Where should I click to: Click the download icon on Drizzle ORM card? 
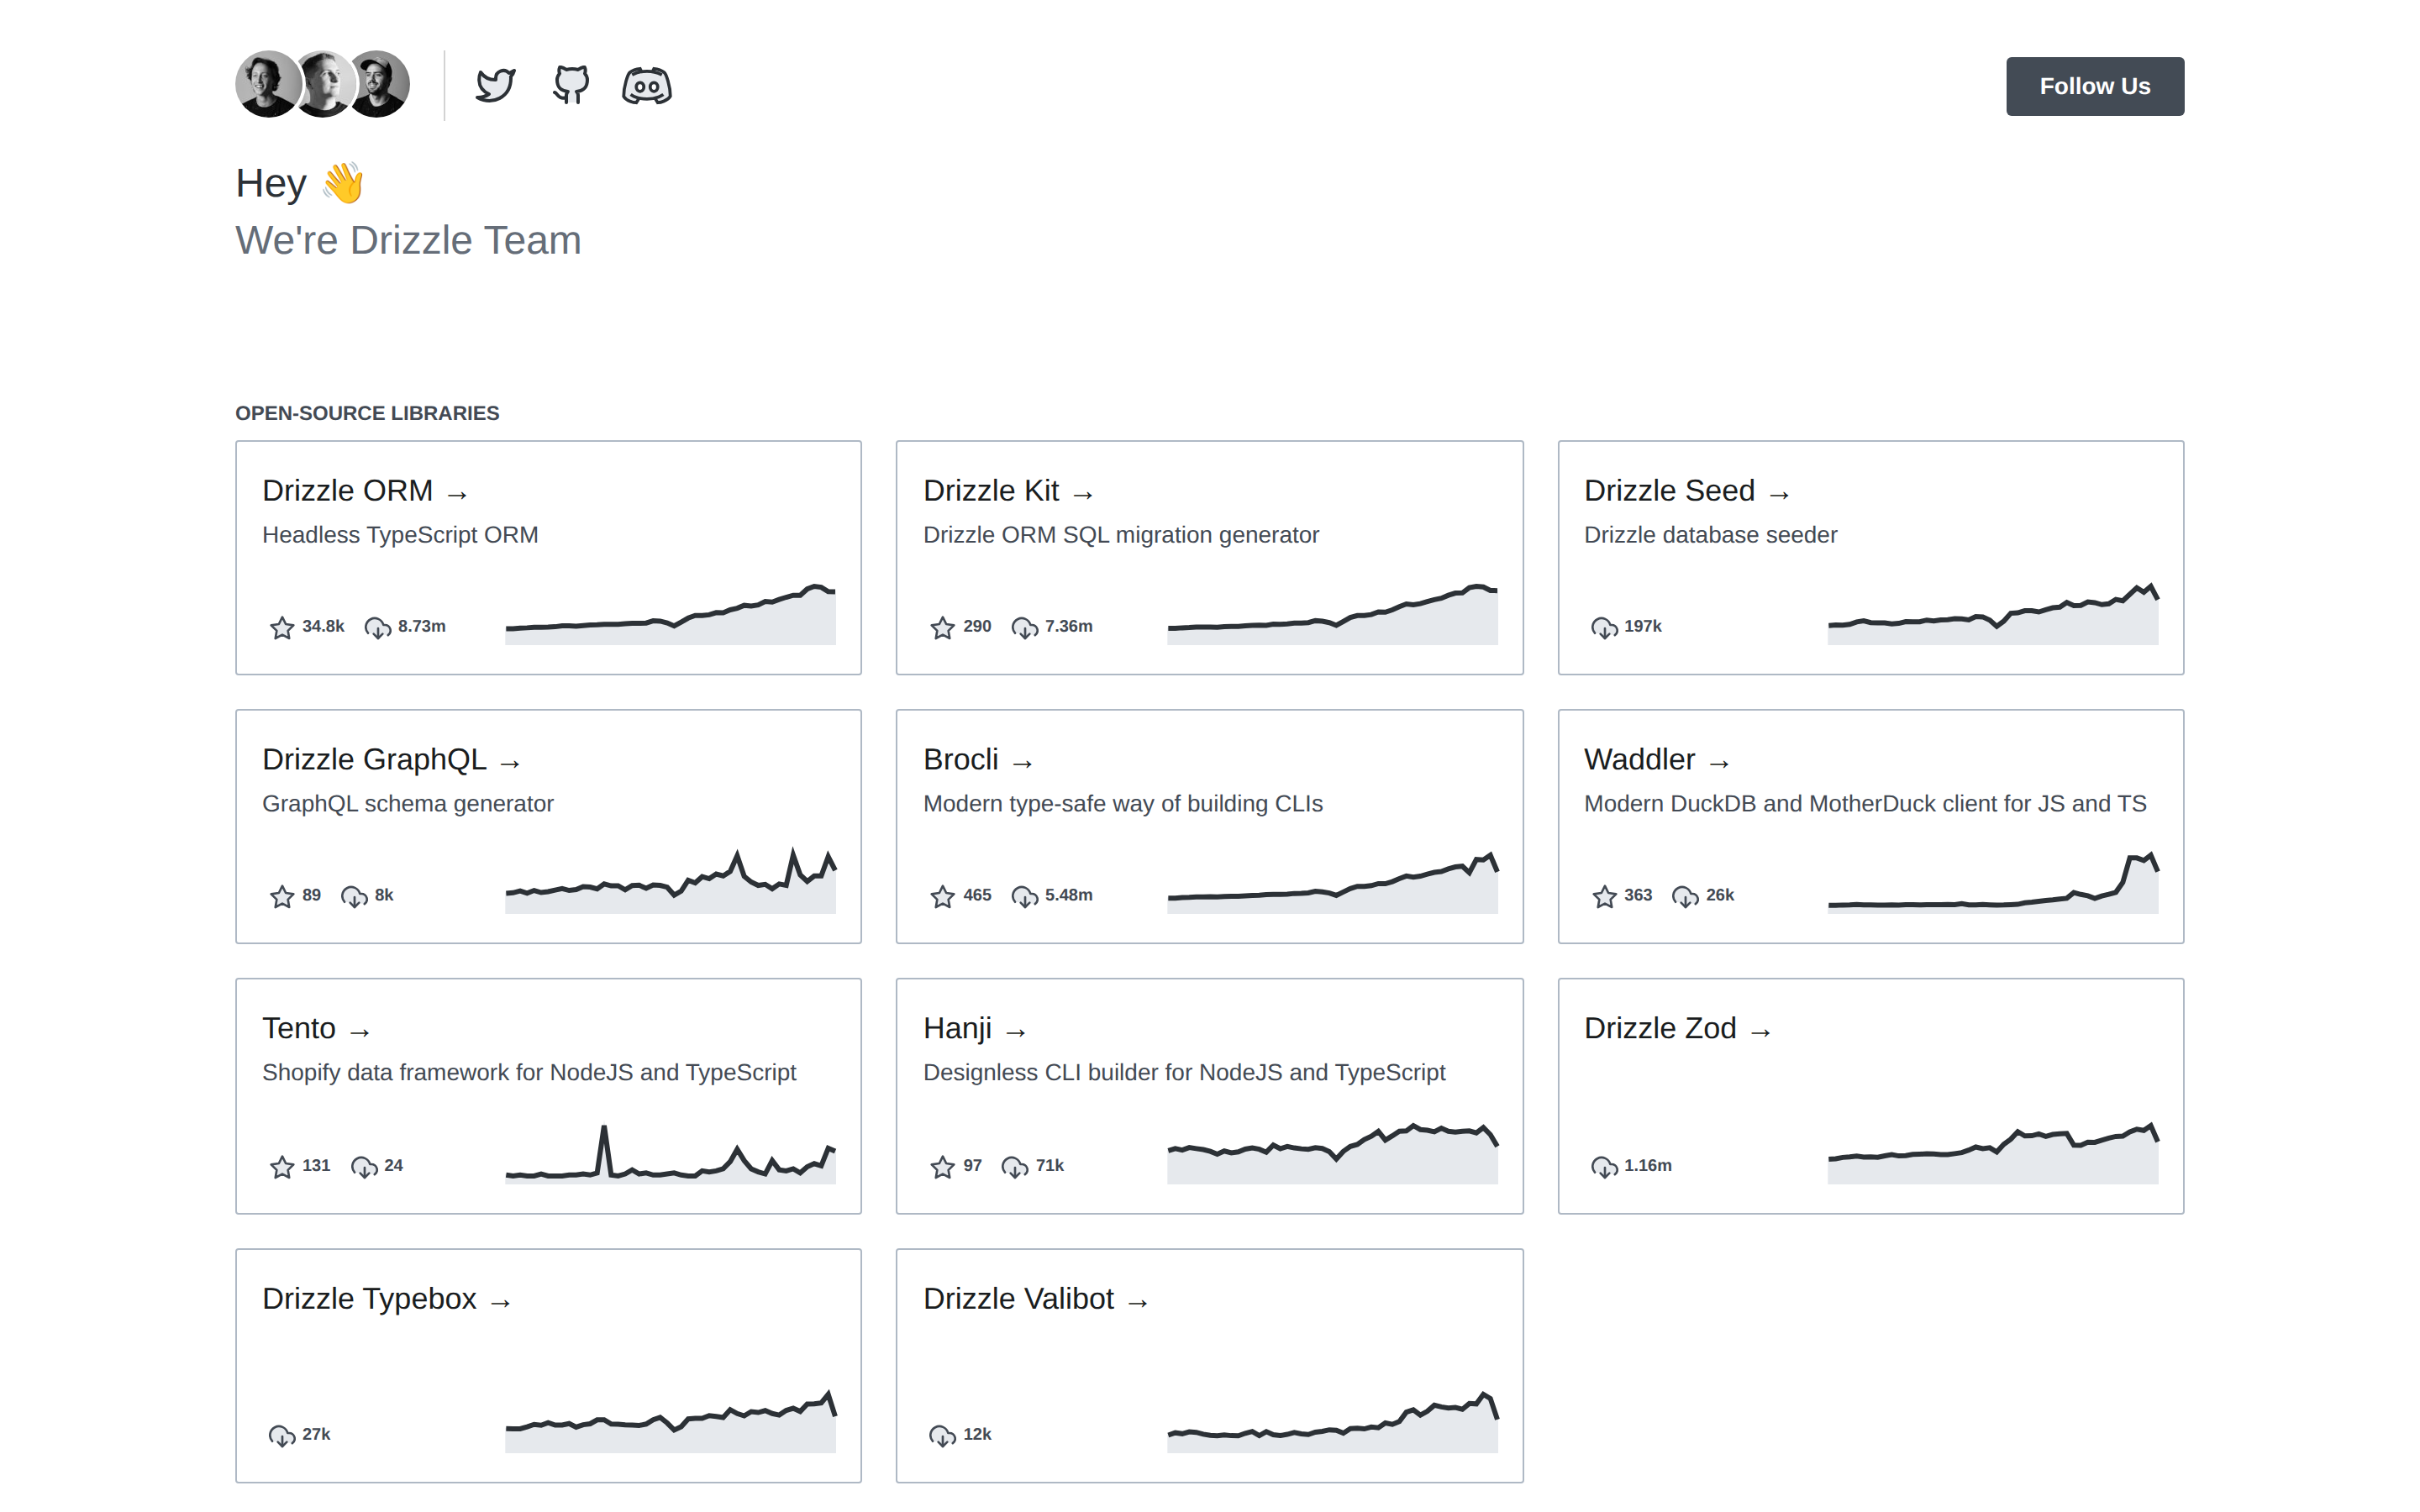click(x=377, y=627)
